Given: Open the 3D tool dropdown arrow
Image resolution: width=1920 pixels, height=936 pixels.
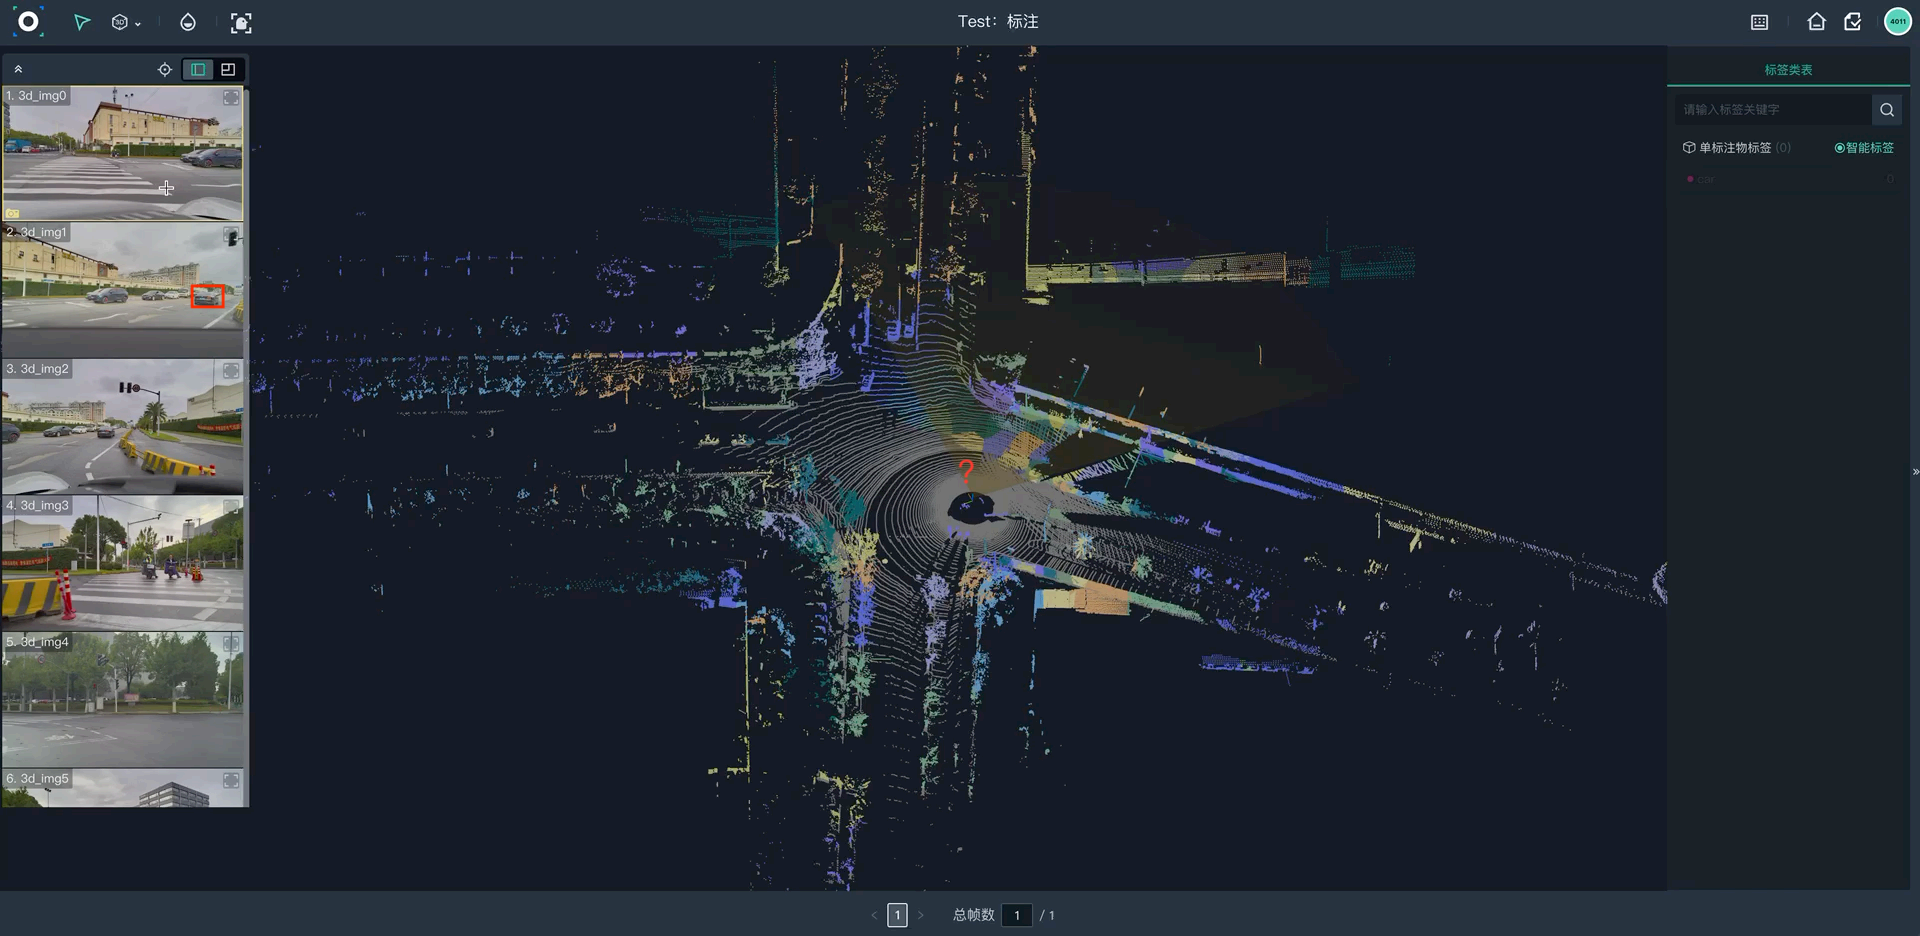Looking at the screenshot, I should click(138, 24).
